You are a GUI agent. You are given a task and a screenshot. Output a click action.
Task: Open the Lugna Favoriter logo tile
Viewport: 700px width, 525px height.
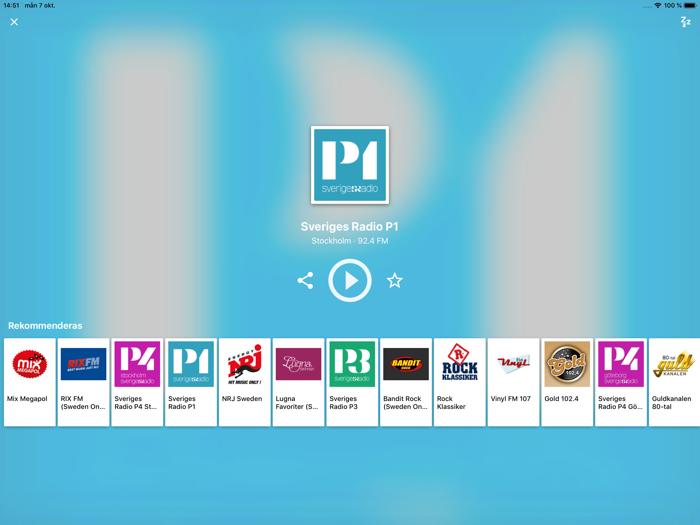298,364
